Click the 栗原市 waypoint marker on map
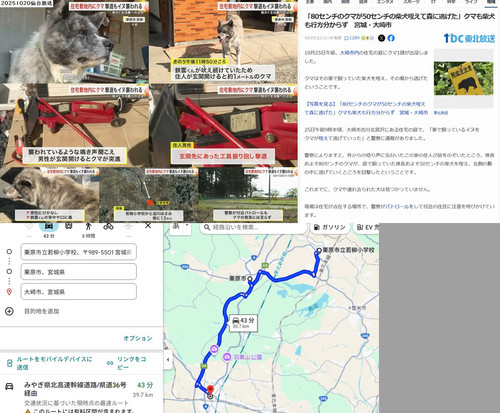The height and width of the screenshot is (413, 500). [x=250, y=279]
